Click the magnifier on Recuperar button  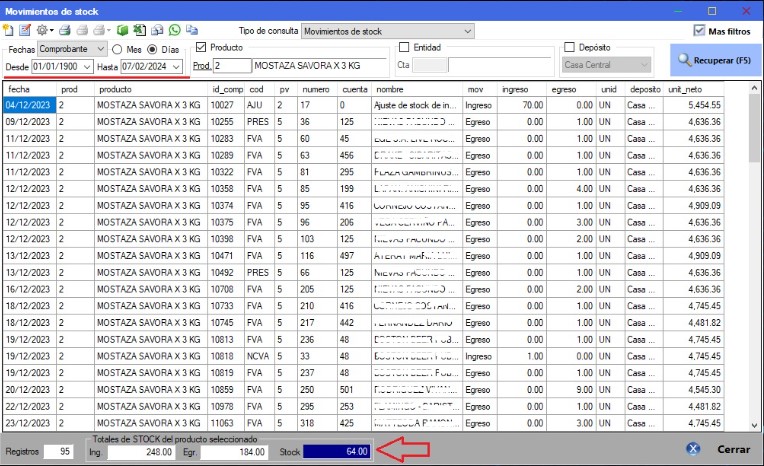tap(685, 60)
